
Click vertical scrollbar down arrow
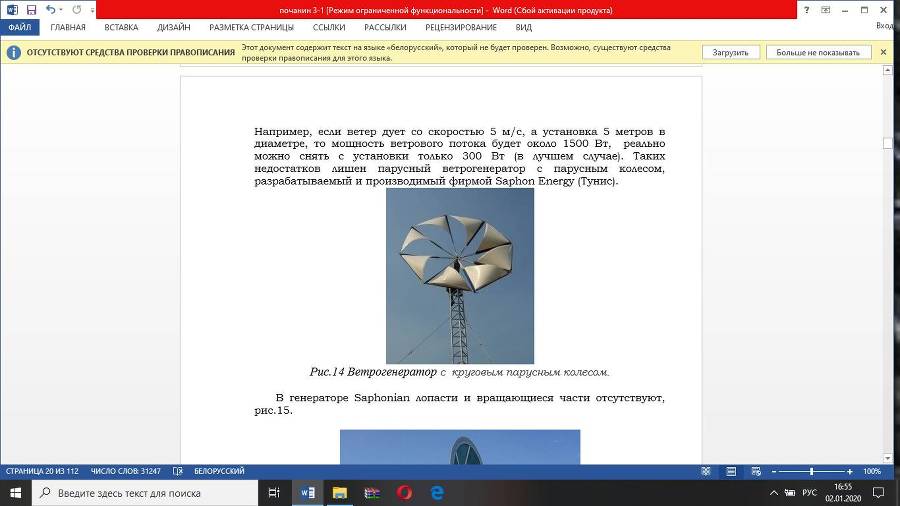pyautogui.click(x=887, y=458)
